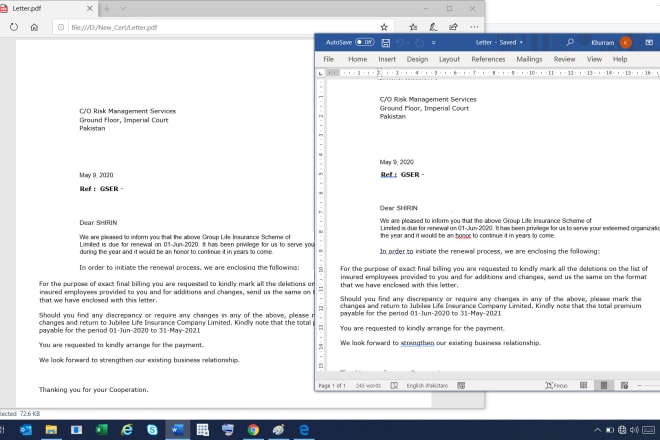Viewport: 660px width, 440px height.
Task: Open the Favorites hub icon in browser
Action: pyautogui.click(x=413, y=27)
